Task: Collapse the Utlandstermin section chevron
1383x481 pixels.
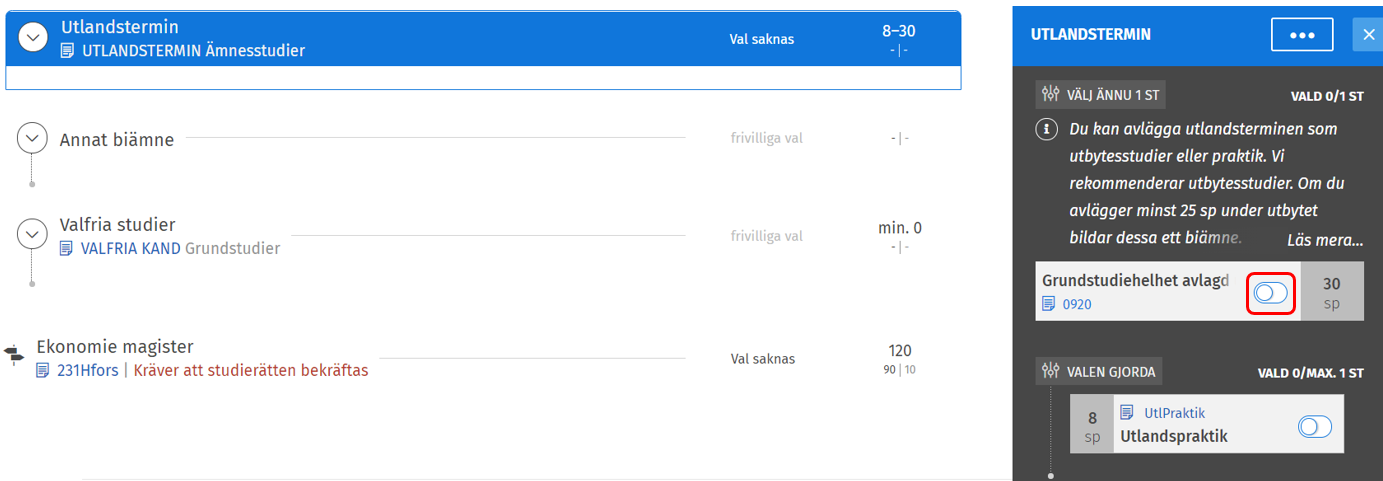Action: [x=34, y=38]
